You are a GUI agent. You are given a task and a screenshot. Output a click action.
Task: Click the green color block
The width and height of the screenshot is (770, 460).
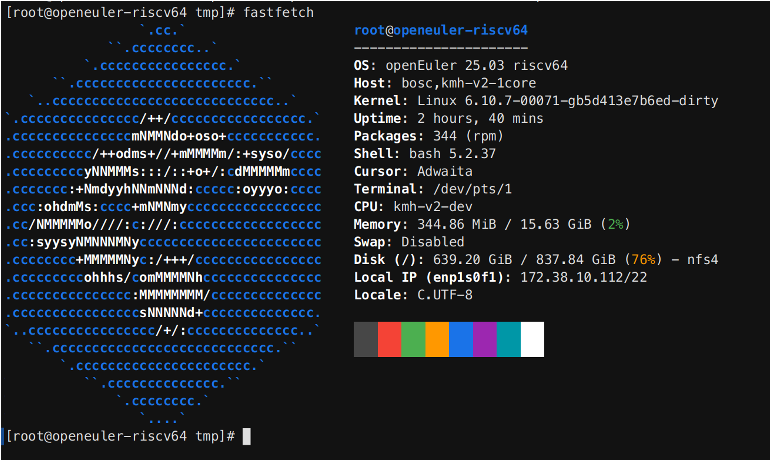(x=413, y=339)
